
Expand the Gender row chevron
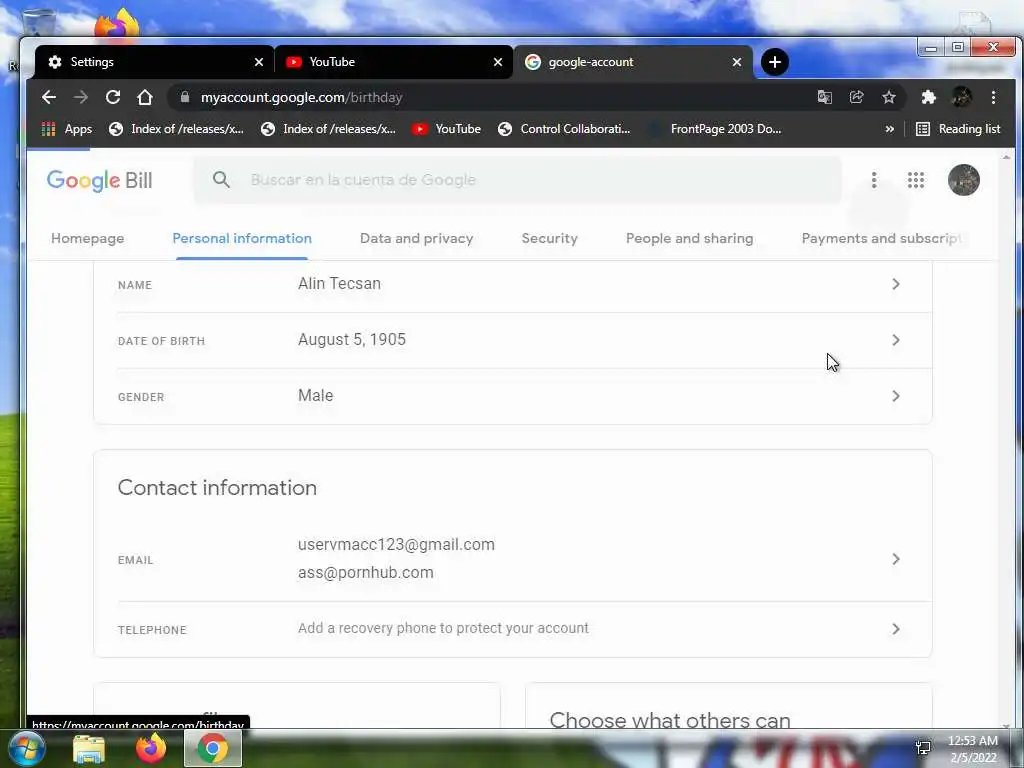tap(896, 396)
